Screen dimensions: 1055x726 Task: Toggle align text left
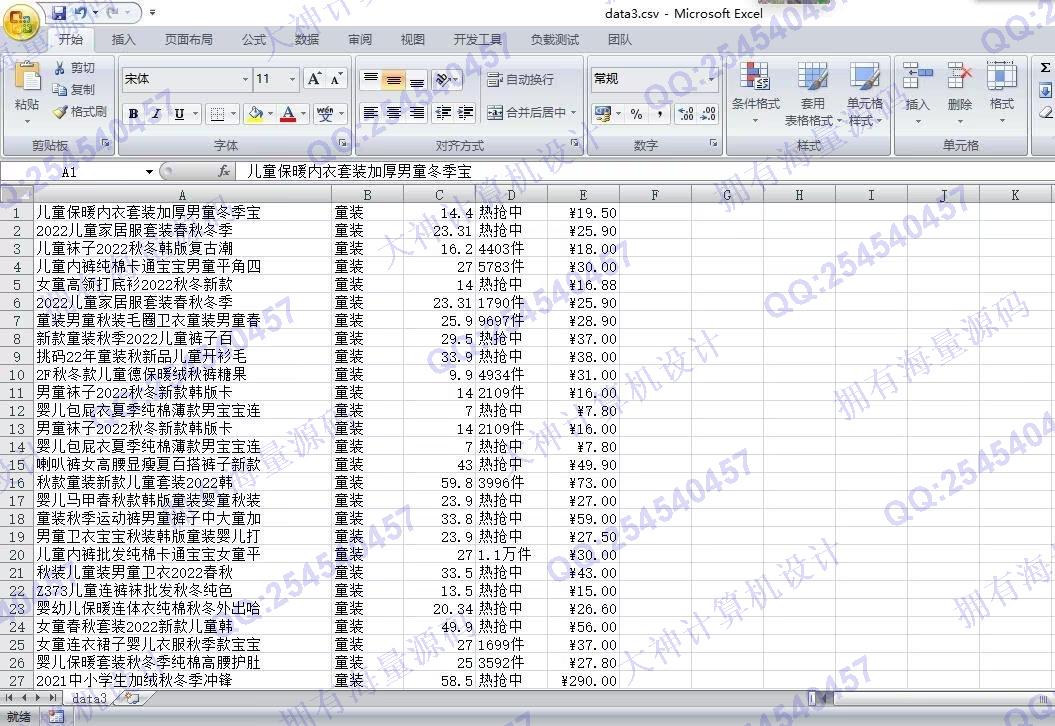coord(371,113)
